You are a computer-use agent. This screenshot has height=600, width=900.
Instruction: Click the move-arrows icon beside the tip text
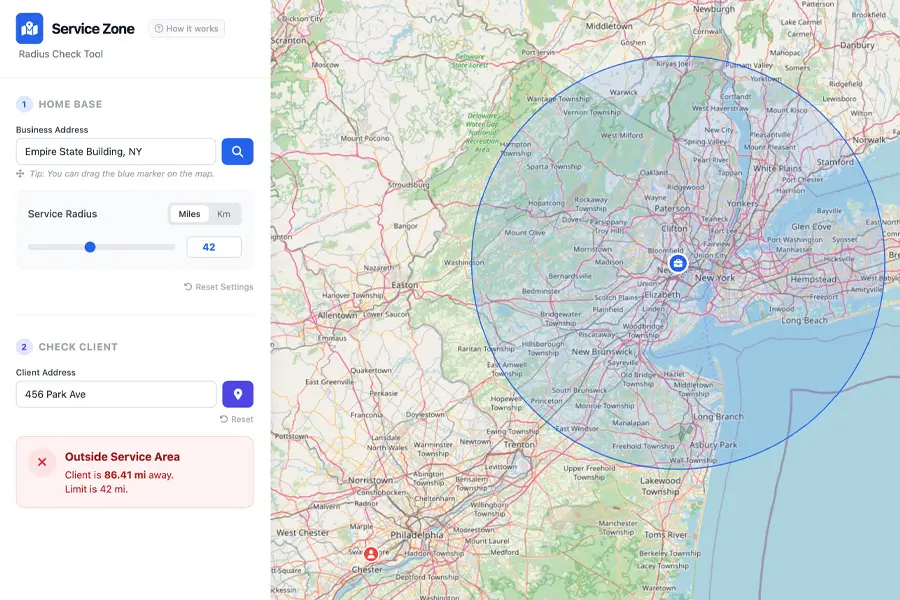(x=20, y=174)
